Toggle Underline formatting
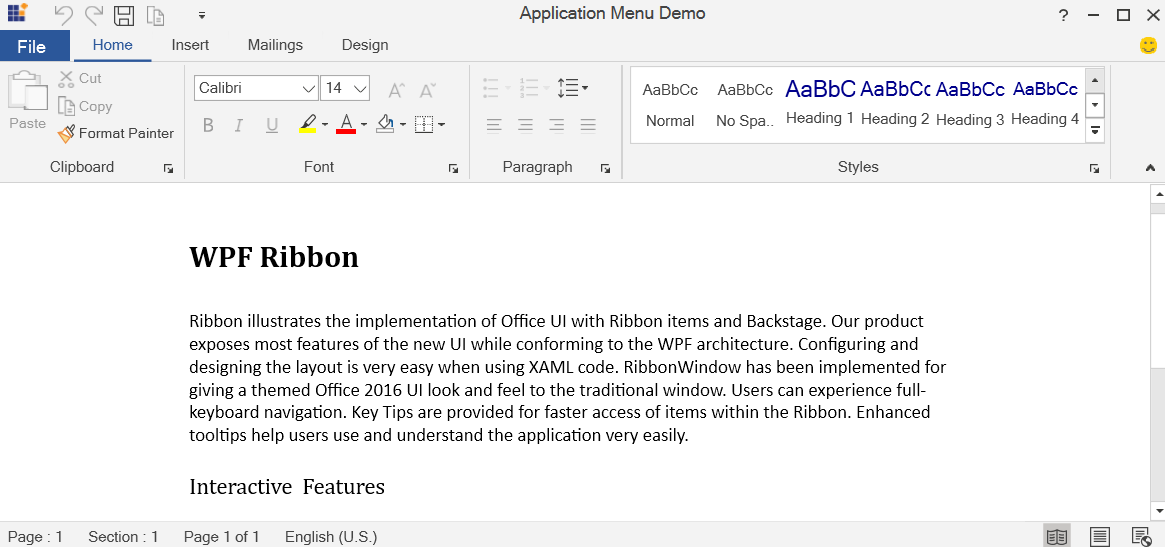 [x=272, y=125]
